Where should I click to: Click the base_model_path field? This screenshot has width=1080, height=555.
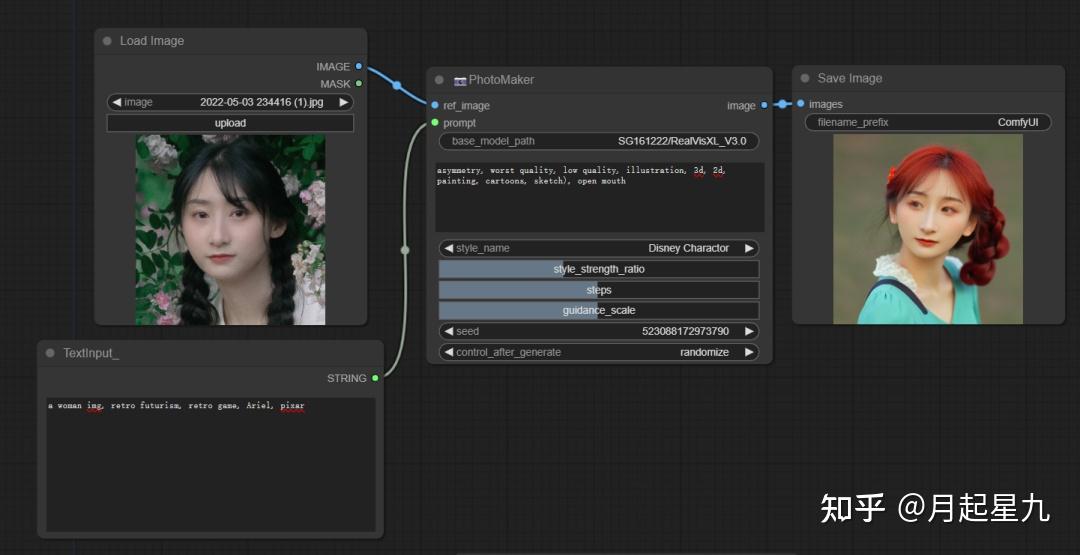tap(598, 141)
